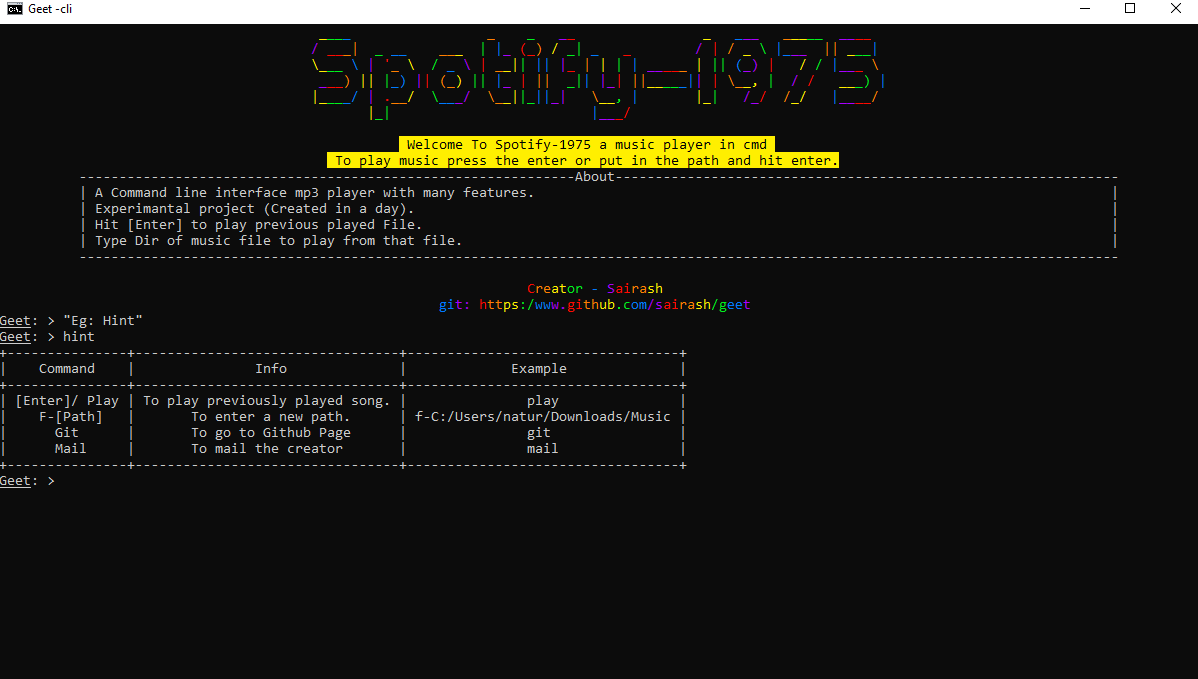The height and width of the screenshot is (679, 1198).
Task: Click the 'Welcome To Spotify-1975' highlighted line
Action: click(587, 144)
